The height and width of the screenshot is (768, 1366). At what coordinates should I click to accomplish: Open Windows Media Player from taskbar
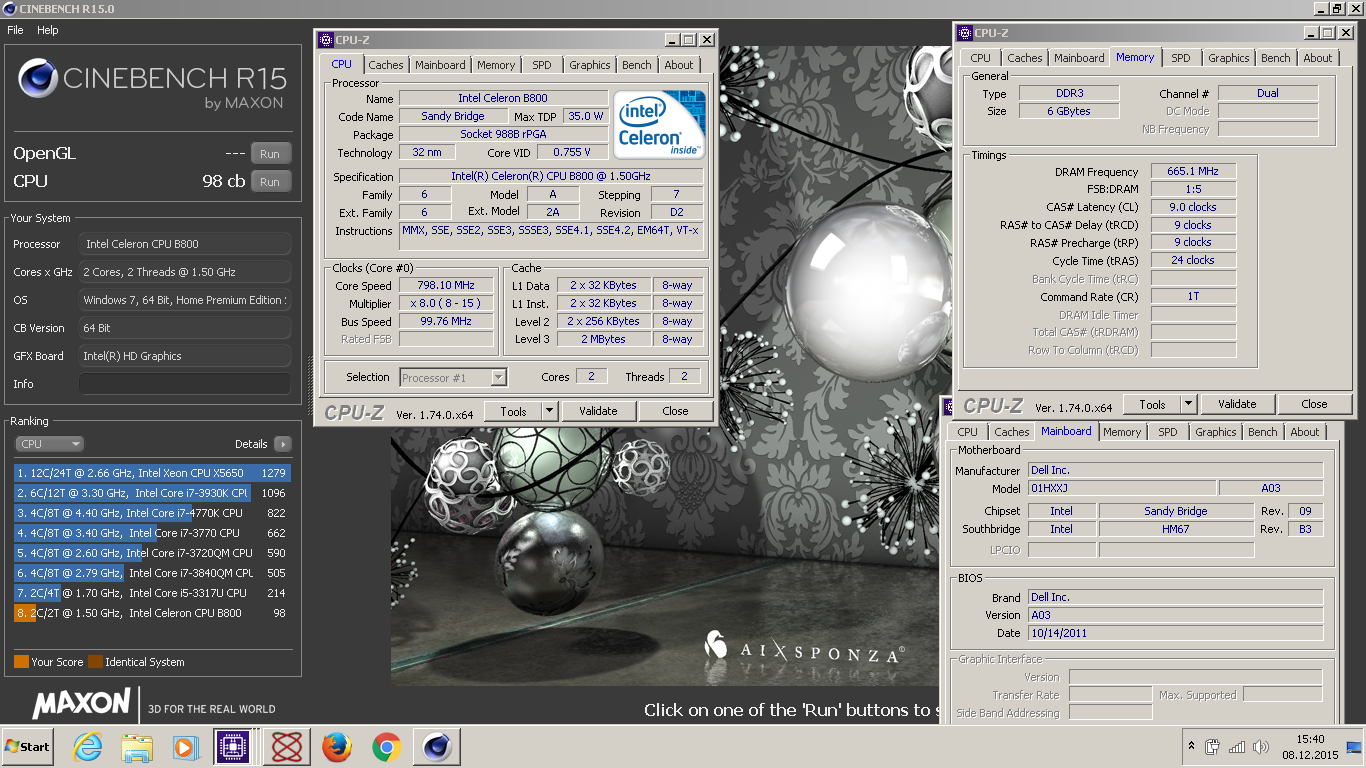[x=185, y=747]
